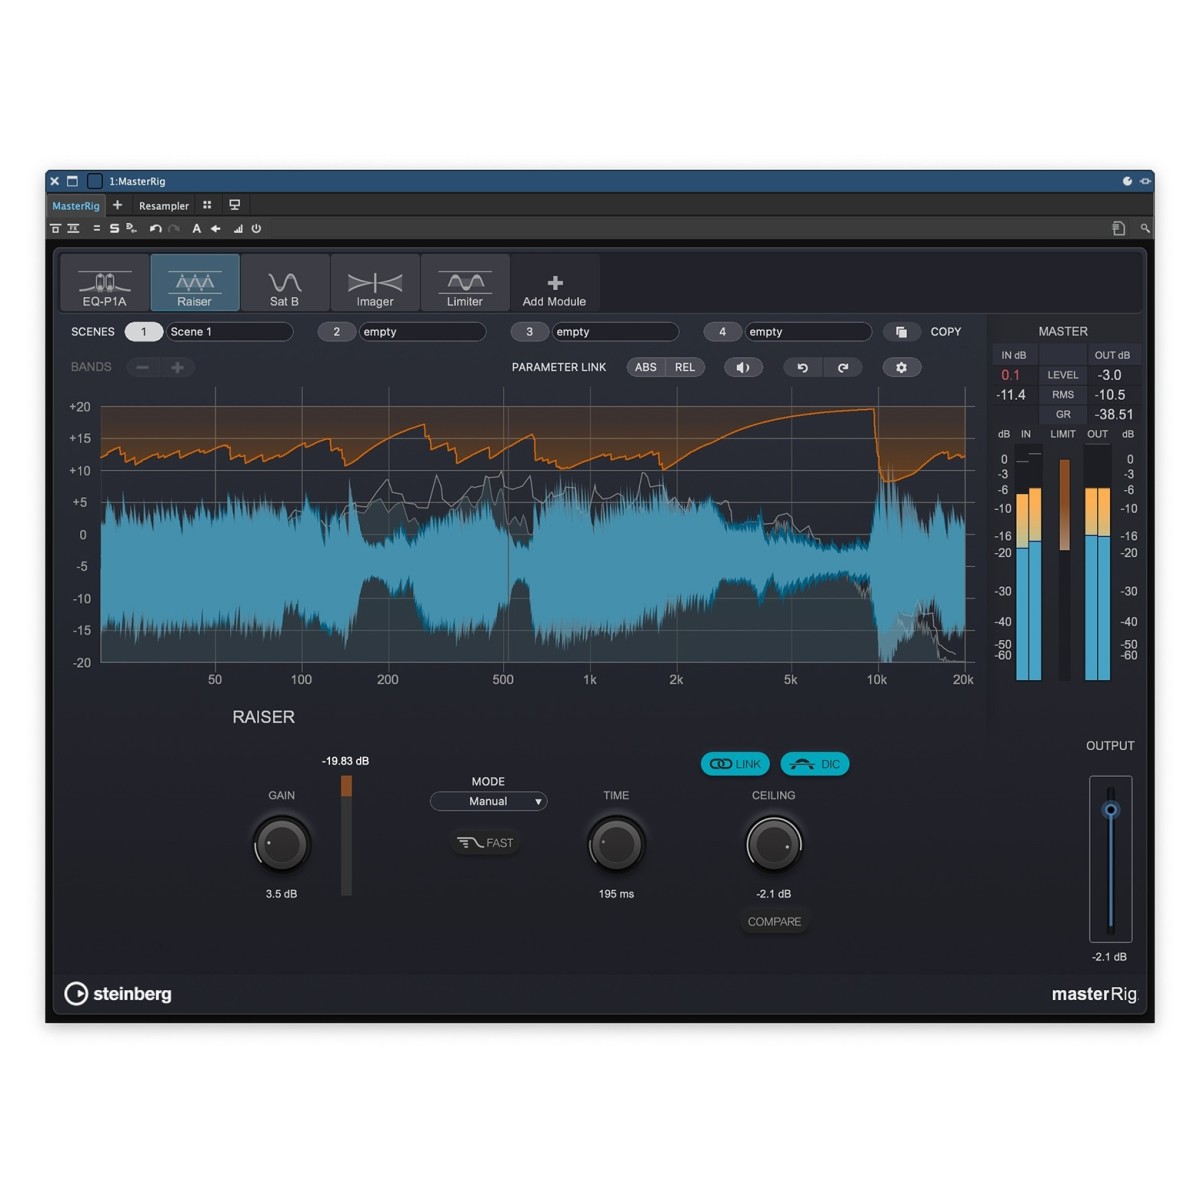Remove a band with the minus button
This screenshot has height=1200, width=1200.
pyautogui.click(x=143, y=367)
